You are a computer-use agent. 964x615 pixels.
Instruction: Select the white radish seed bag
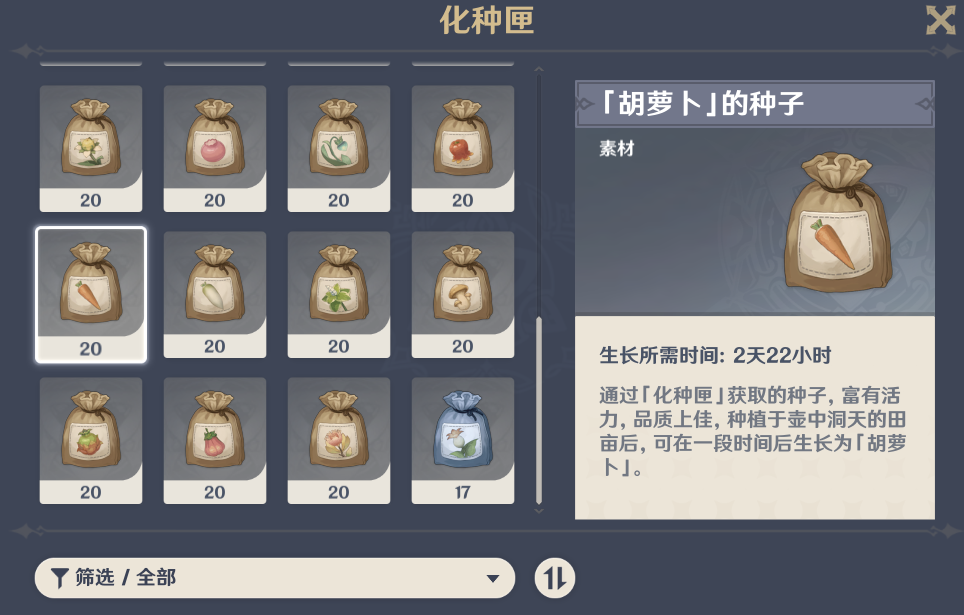click(x=215, y=295)
